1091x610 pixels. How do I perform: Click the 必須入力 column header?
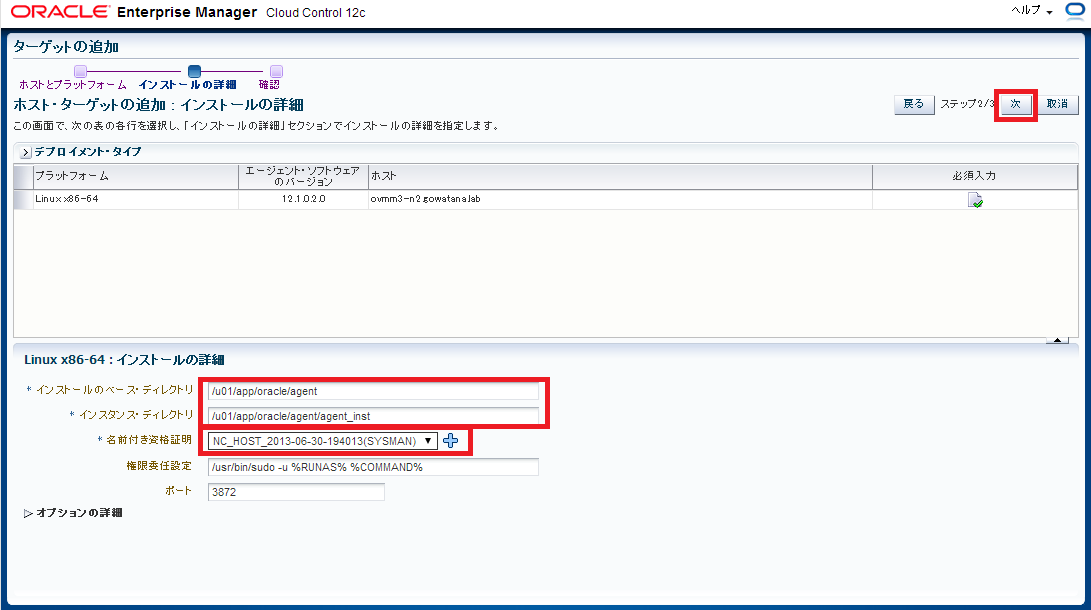[974, 177]
